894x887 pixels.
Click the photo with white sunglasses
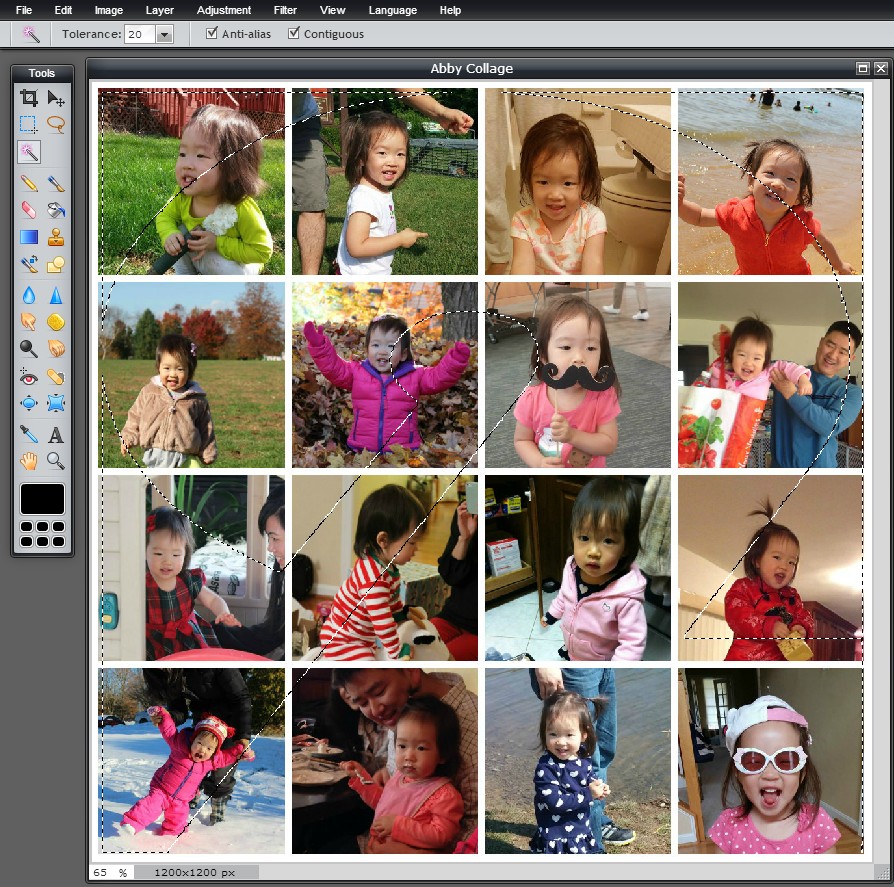pyautogui.click(x=770, y=761)
